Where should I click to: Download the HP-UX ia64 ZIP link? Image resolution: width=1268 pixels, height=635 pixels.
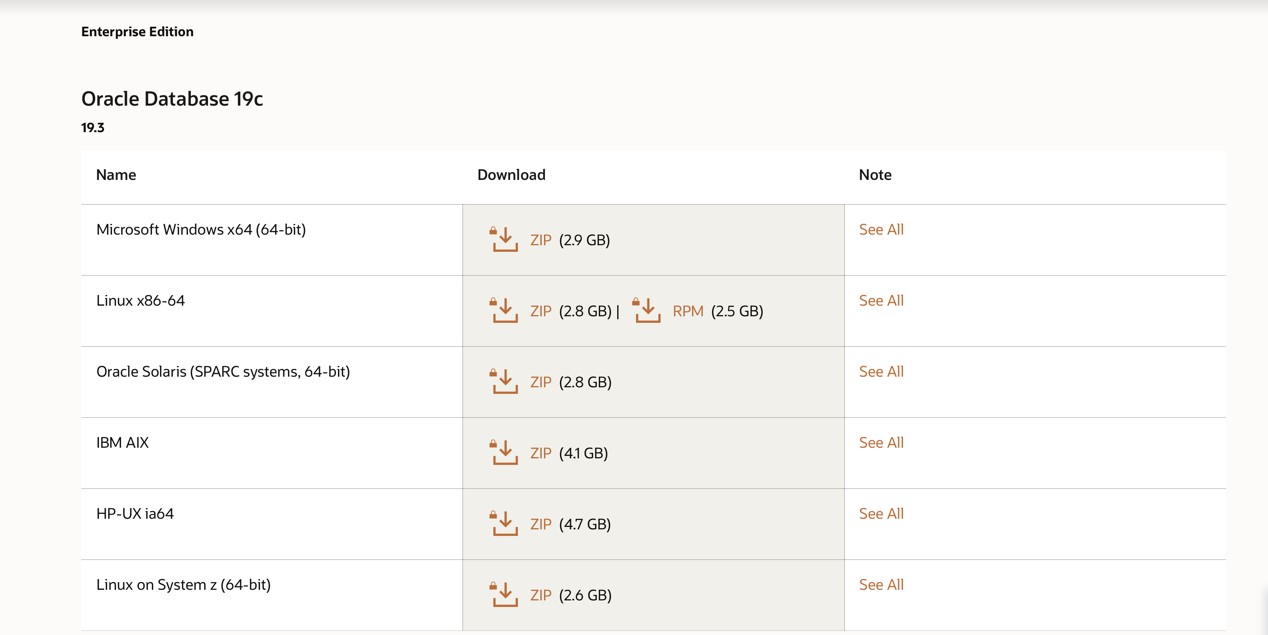click(541, 524)
